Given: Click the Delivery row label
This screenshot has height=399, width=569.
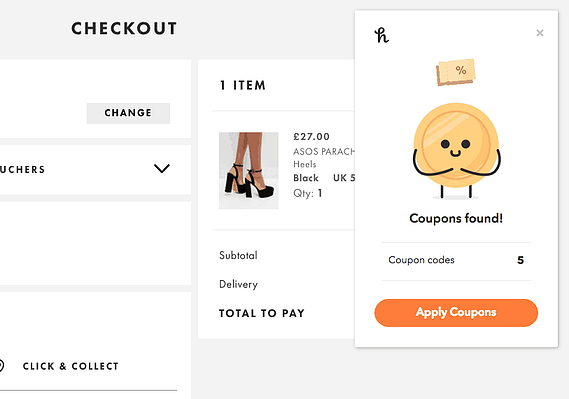Looking at the screenshot, I should click(238, 284).
